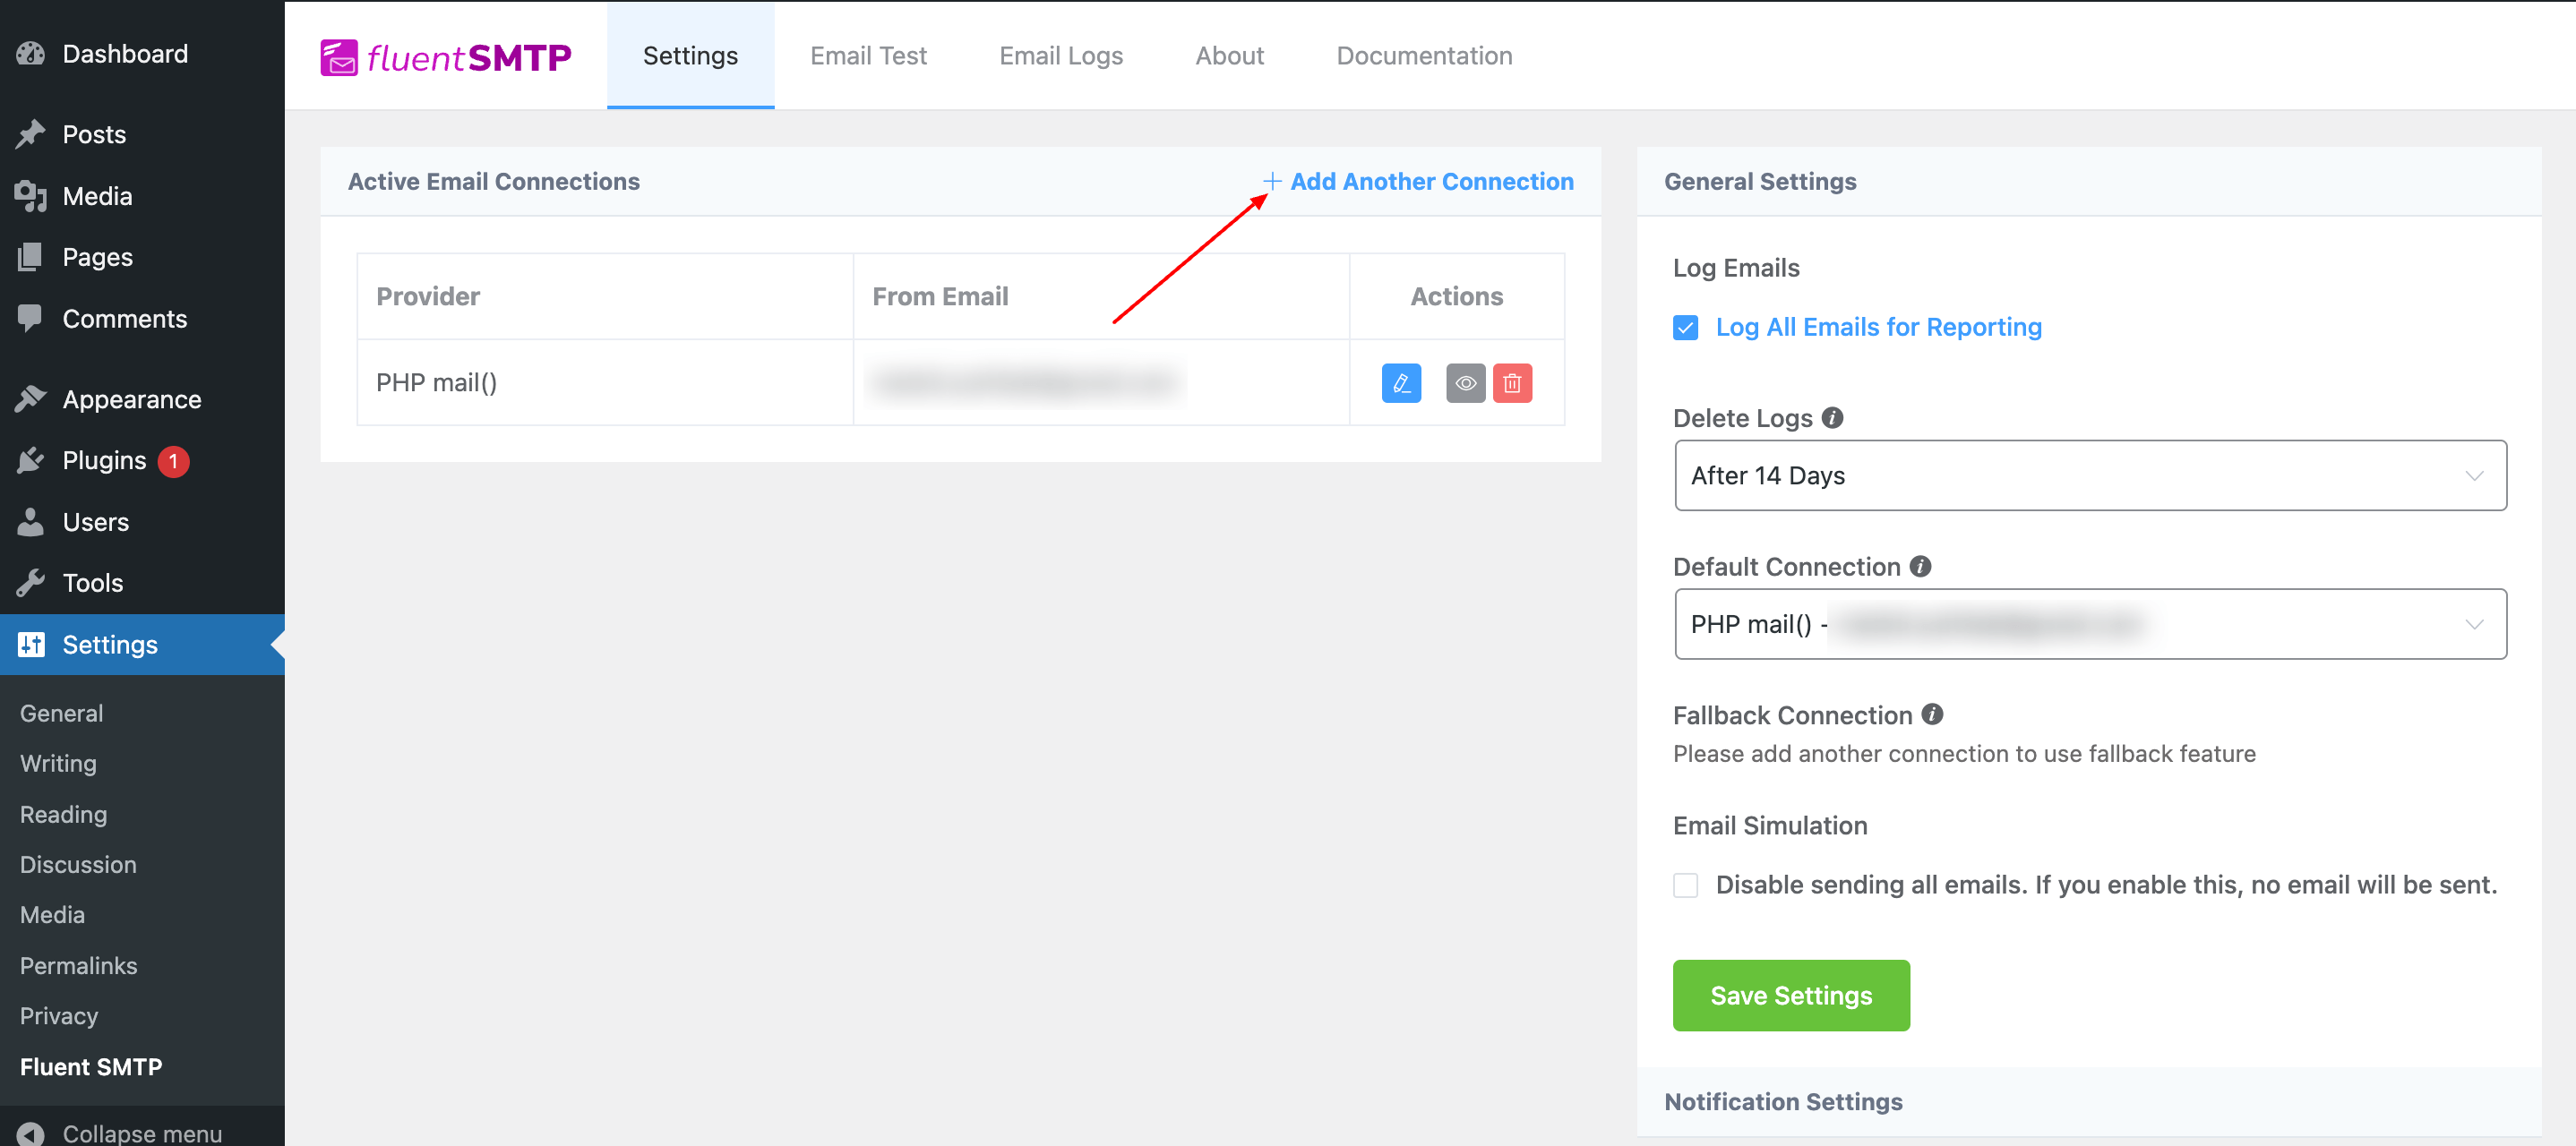The width and height of the screenshot is (2576, 1146).
Task: Click Collapse menu label
Action: (x=142, y=1133)
